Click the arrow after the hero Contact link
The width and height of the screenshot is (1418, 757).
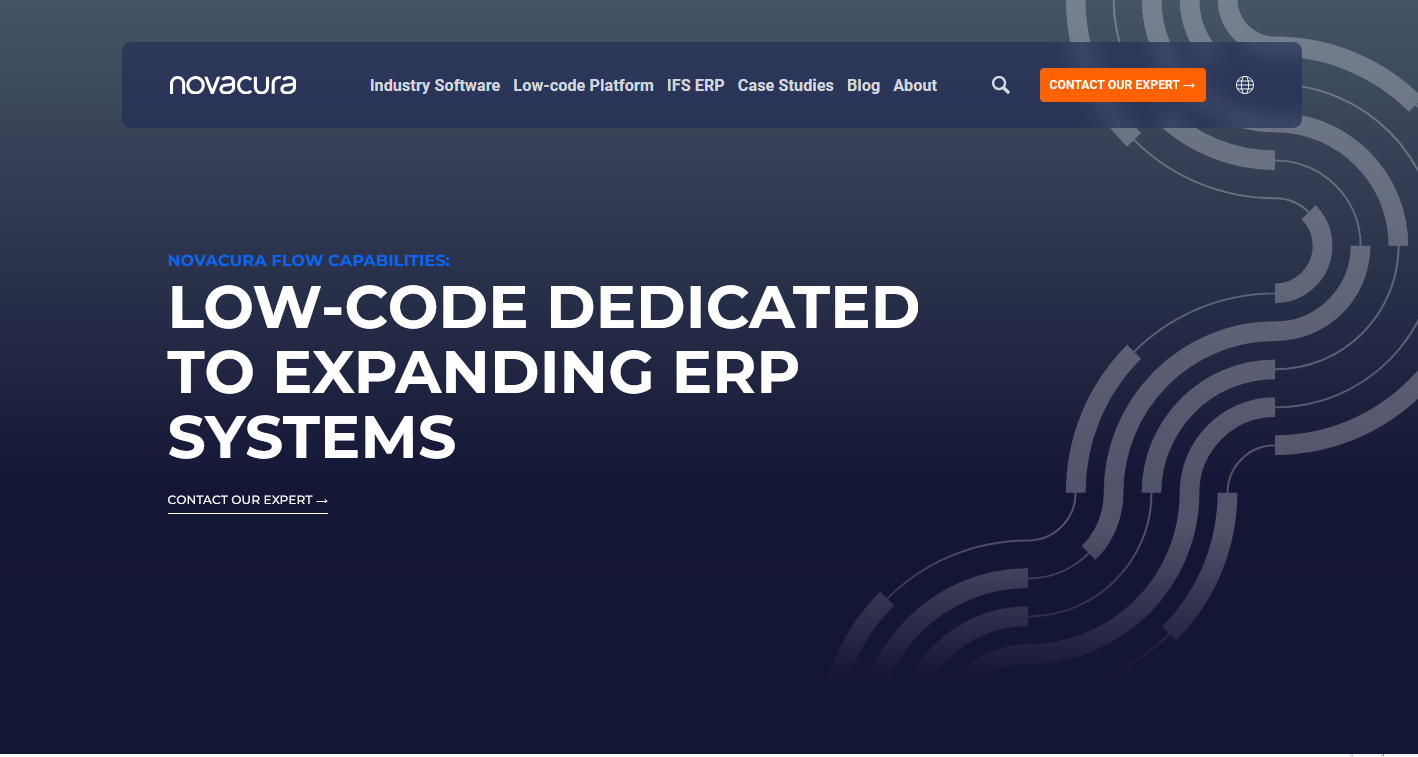pos(321,500)
